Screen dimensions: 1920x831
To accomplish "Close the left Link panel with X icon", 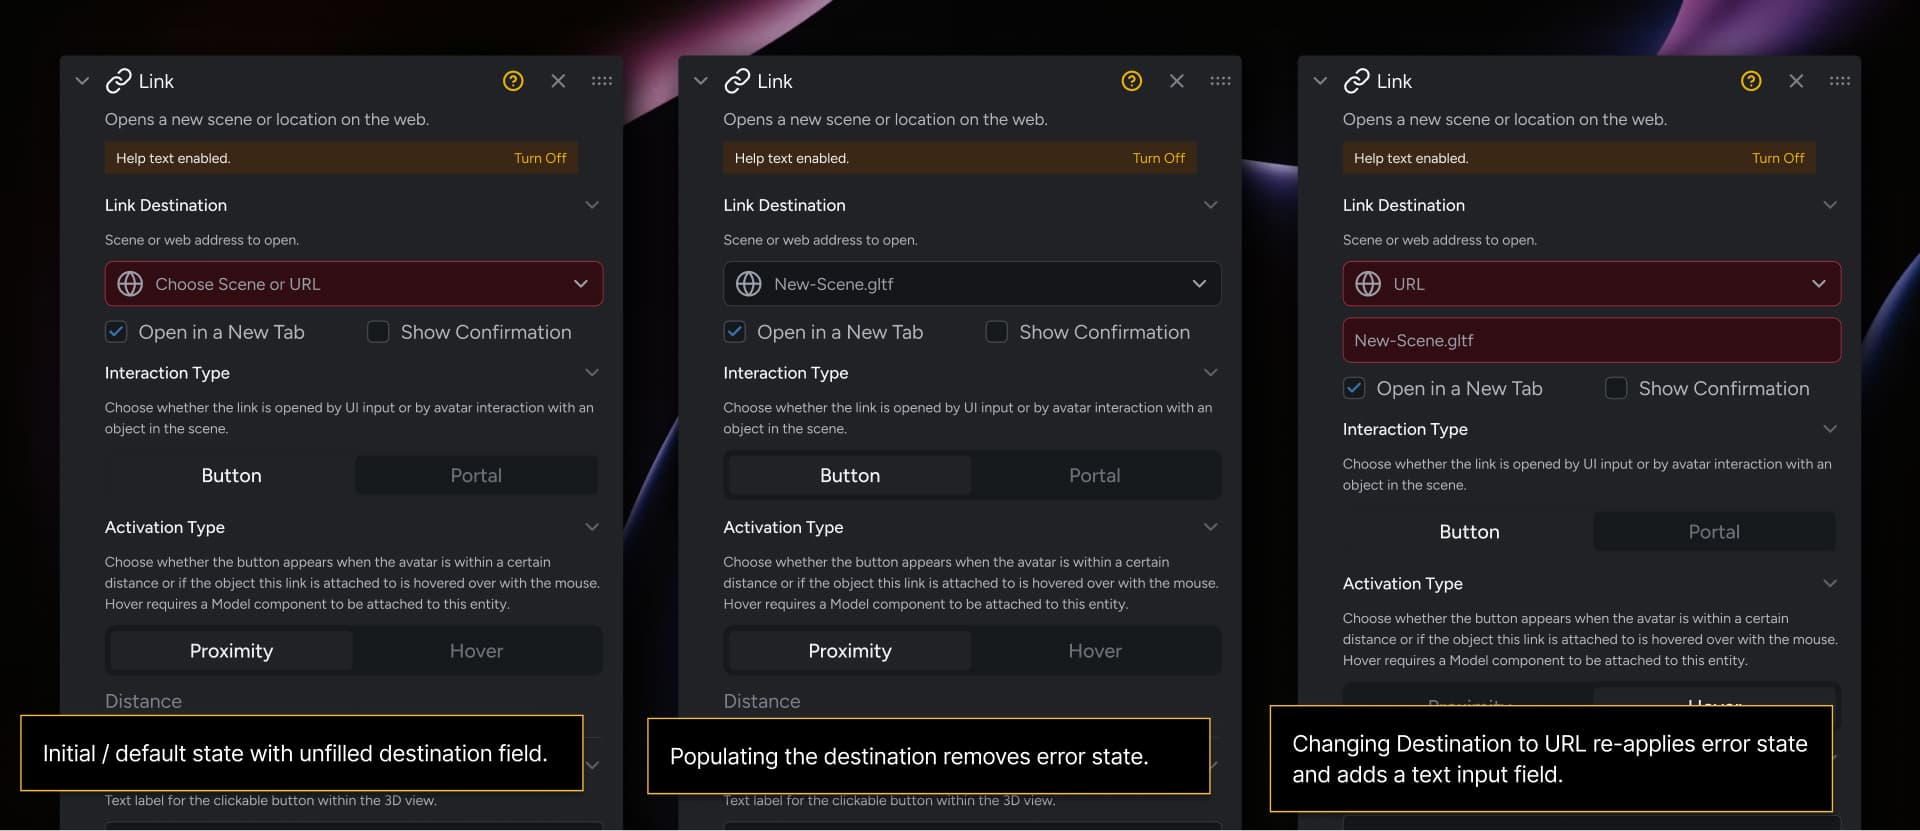I will (x=558, y=81).
